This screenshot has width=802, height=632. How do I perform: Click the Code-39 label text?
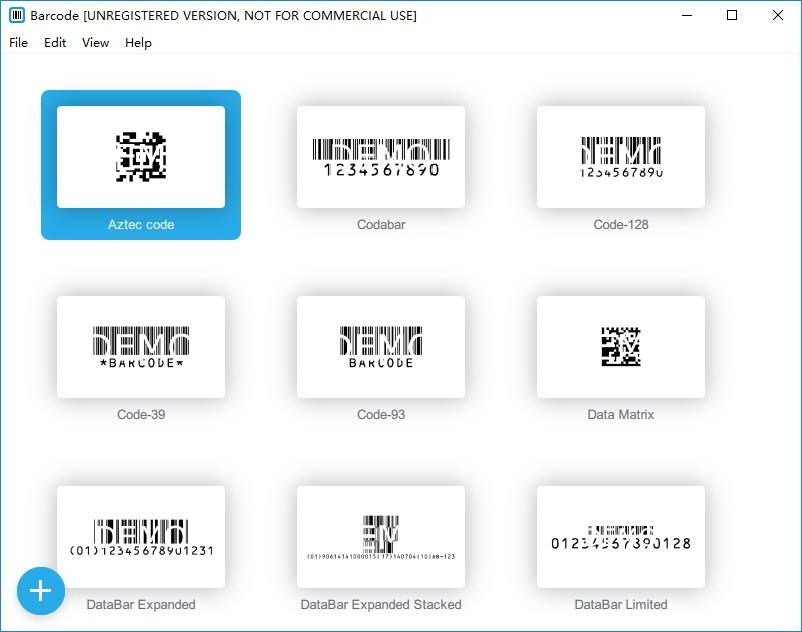(x=141, y=414)
